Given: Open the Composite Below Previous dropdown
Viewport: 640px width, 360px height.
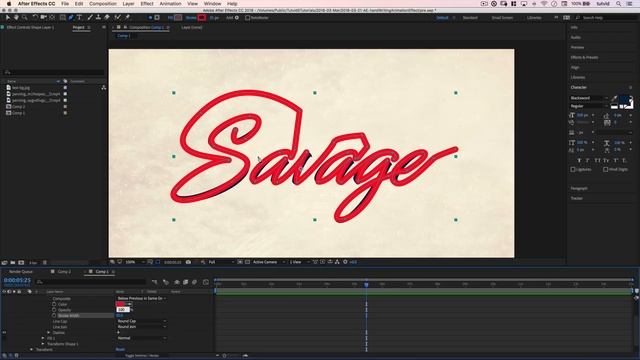Looking at the screenshot, I should (141, 298).
